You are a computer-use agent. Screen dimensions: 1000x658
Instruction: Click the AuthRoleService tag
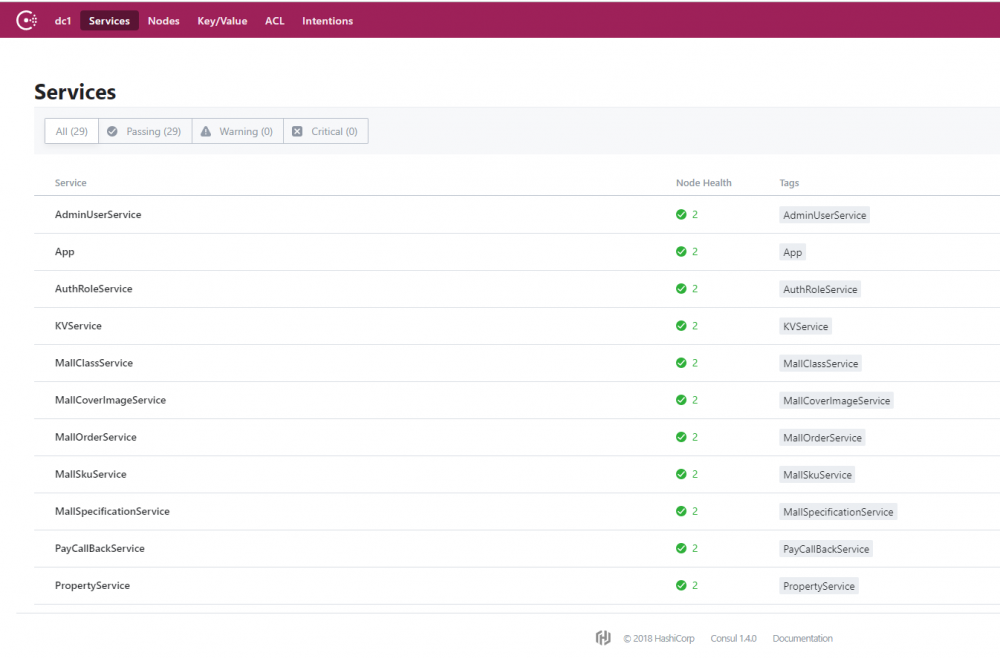(x=820, y=289)
